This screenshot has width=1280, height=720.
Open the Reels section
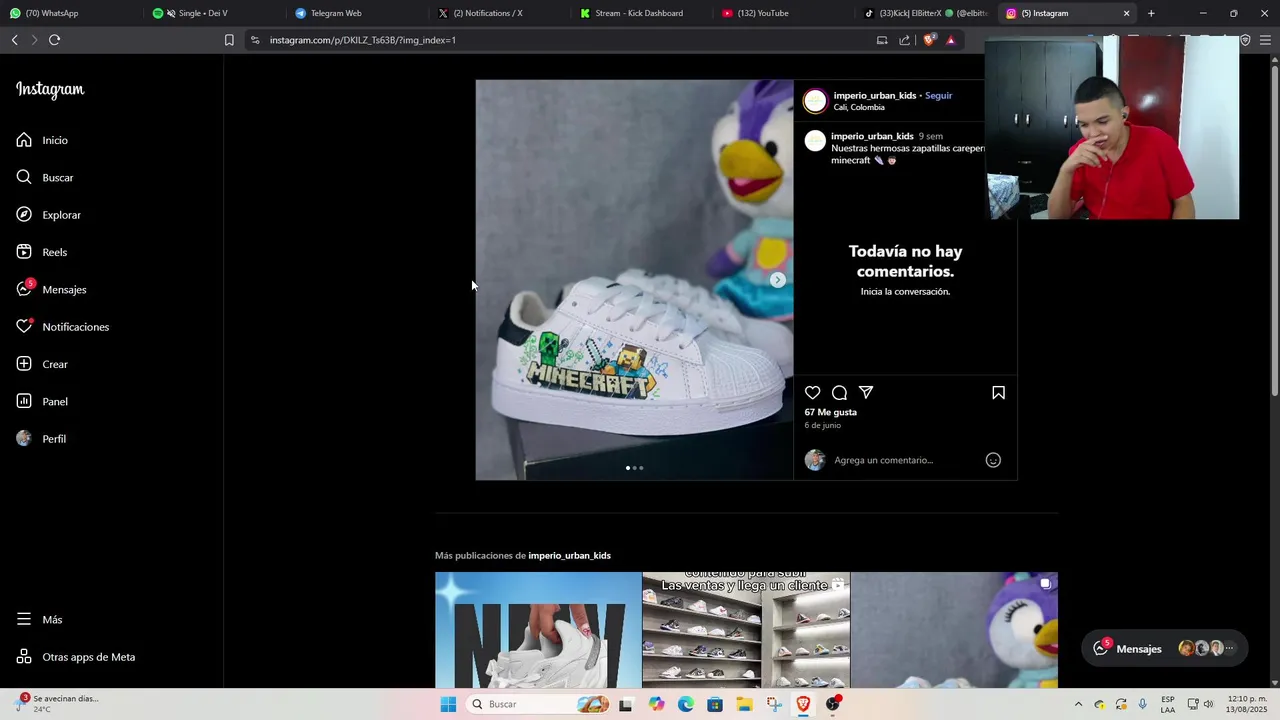click(x=42, y=252)
